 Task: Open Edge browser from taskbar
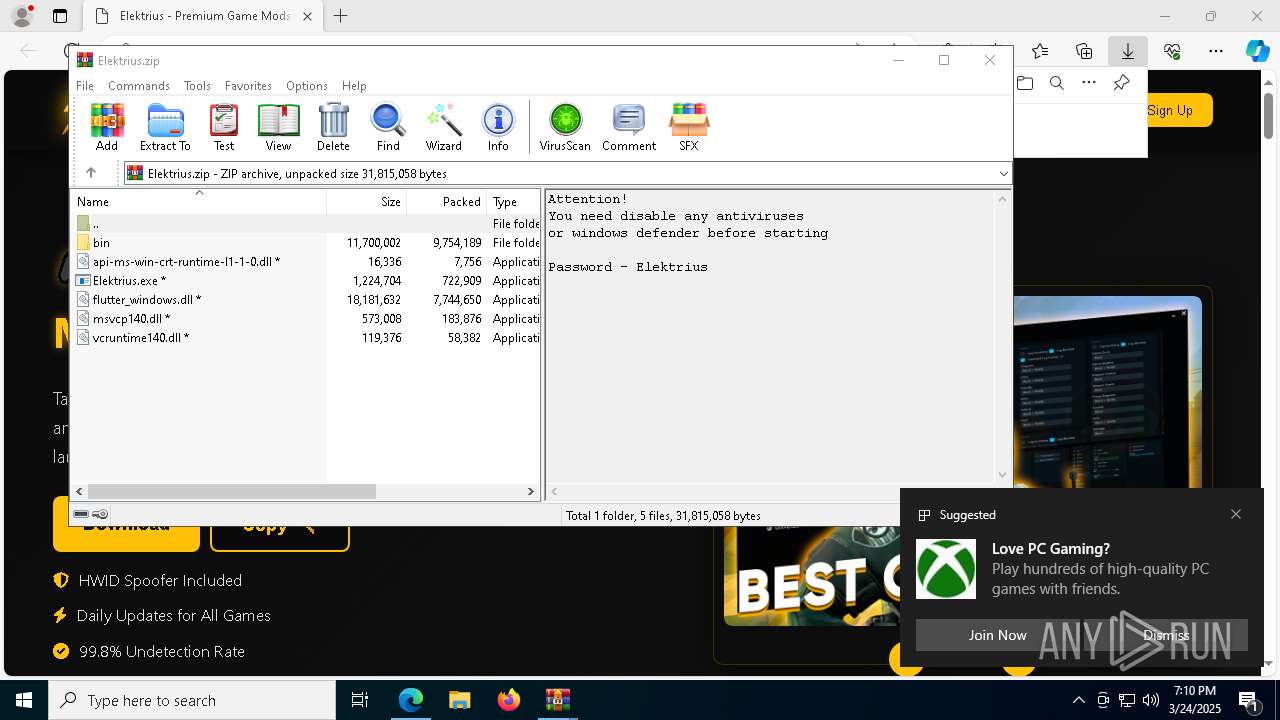coord(411,700)
